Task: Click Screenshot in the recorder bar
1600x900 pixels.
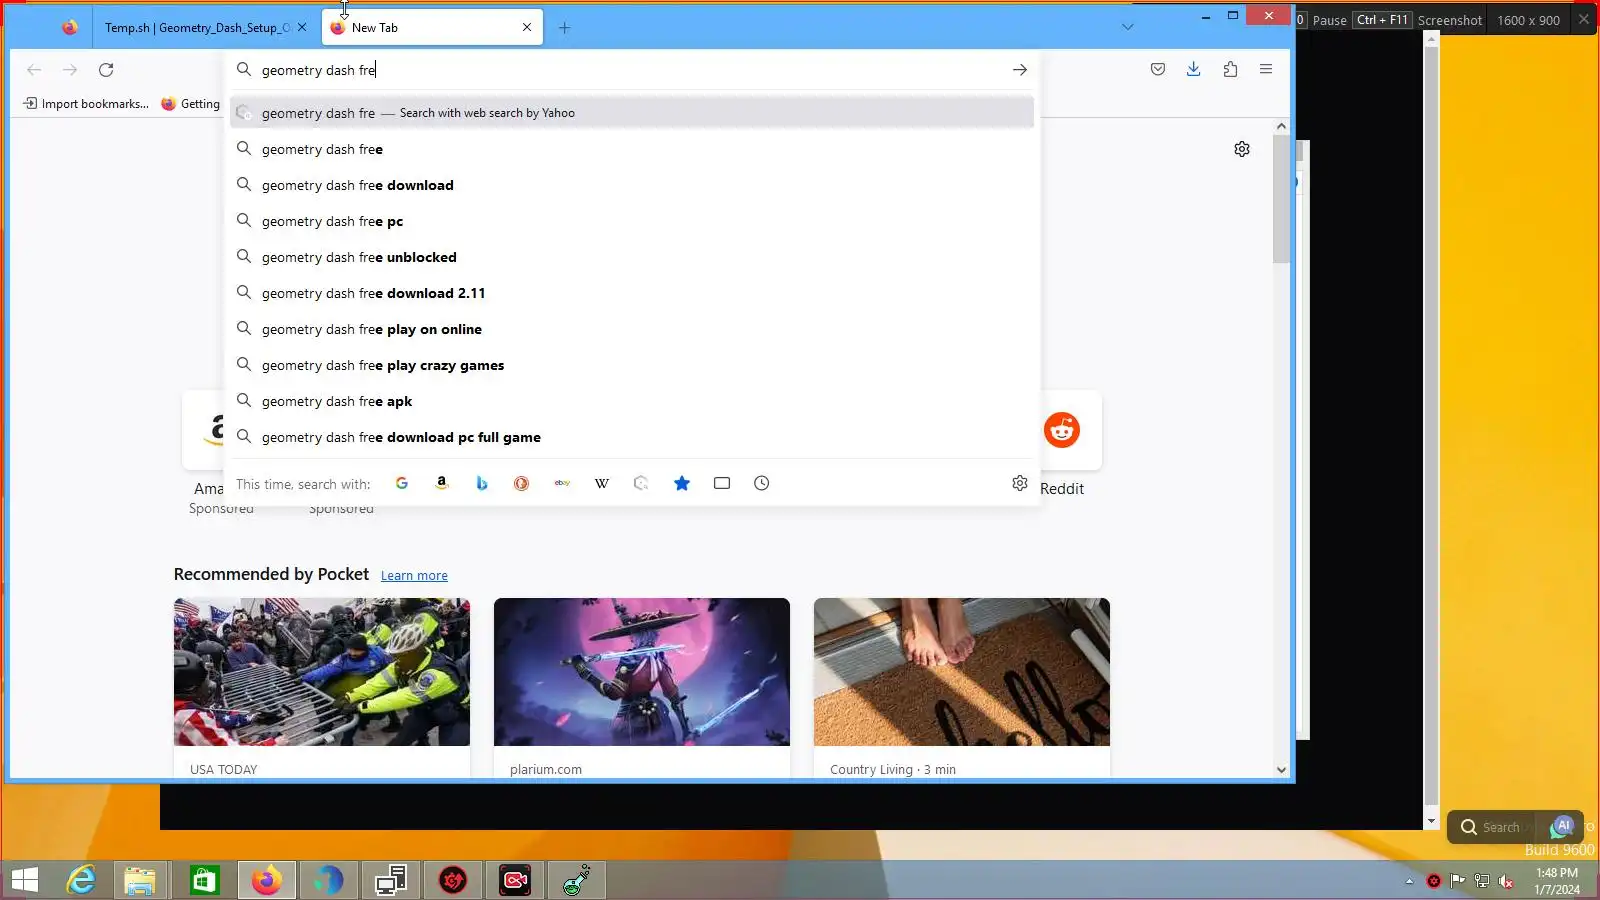Action: point(1450,20)
